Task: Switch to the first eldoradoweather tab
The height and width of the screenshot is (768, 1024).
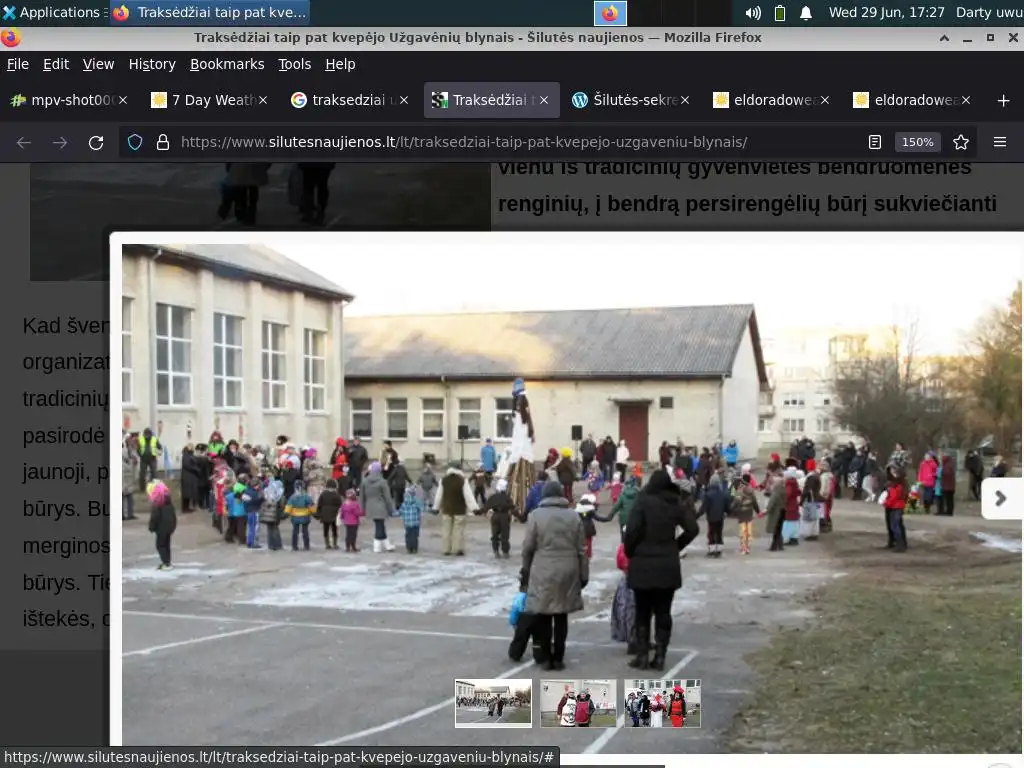Action: pyautogui.click(x=772, y=100)
